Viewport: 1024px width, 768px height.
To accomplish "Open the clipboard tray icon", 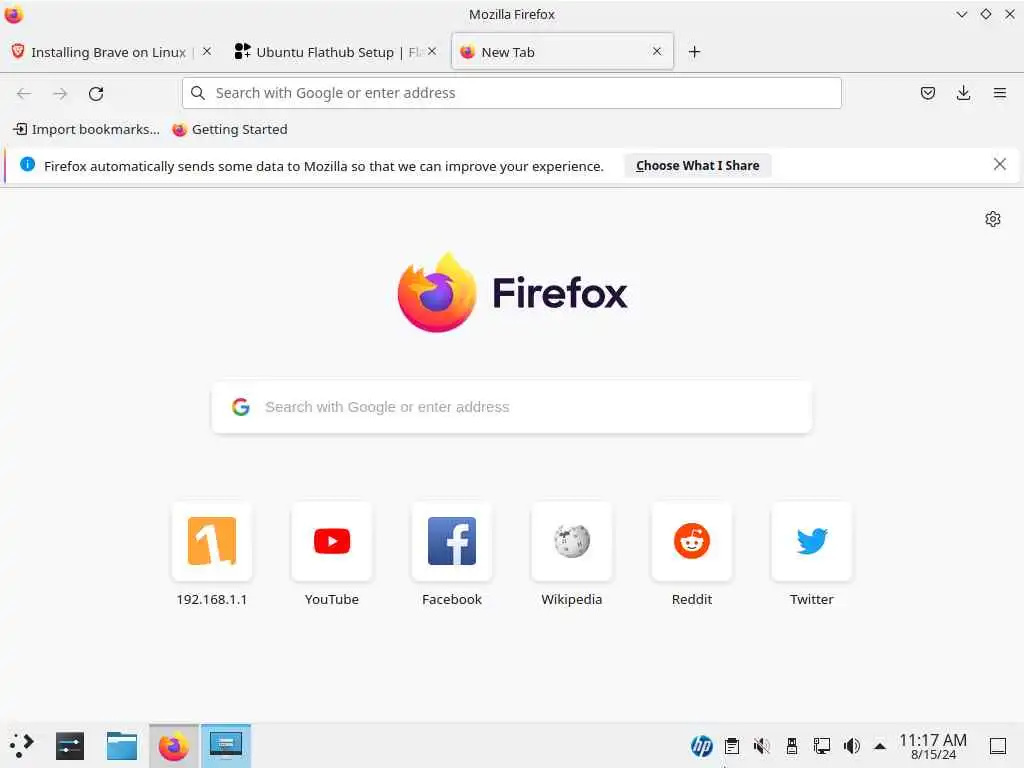I will coord(732,746).
